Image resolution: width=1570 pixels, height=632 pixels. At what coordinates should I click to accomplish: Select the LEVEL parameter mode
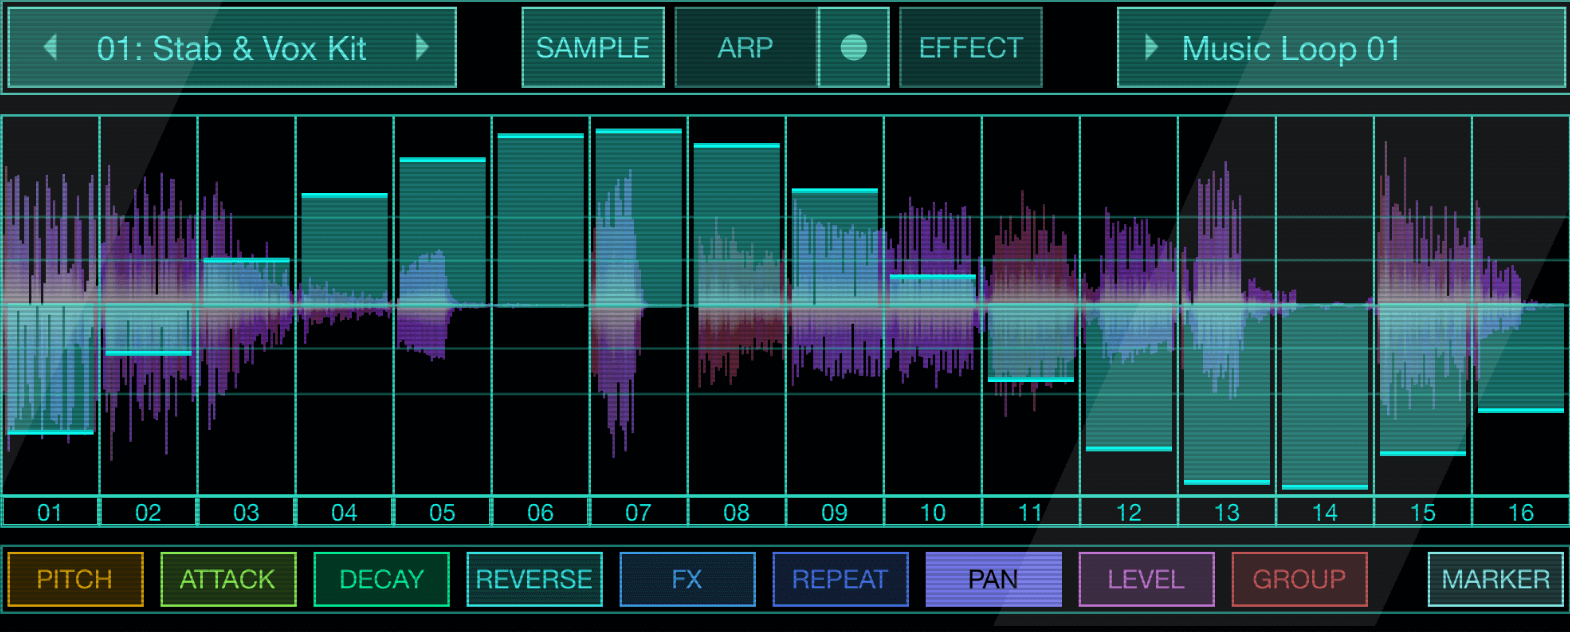click(x=1146, y=579)
